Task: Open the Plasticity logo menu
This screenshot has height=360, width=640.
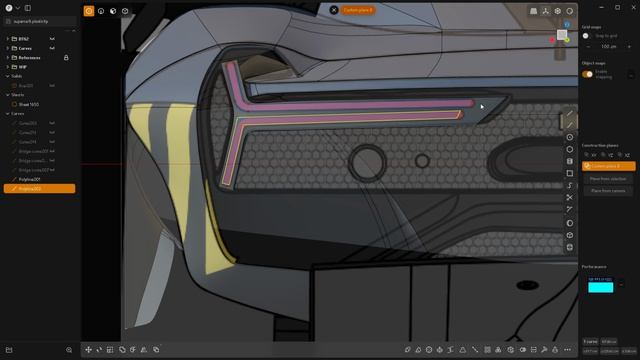Action: 9,8
